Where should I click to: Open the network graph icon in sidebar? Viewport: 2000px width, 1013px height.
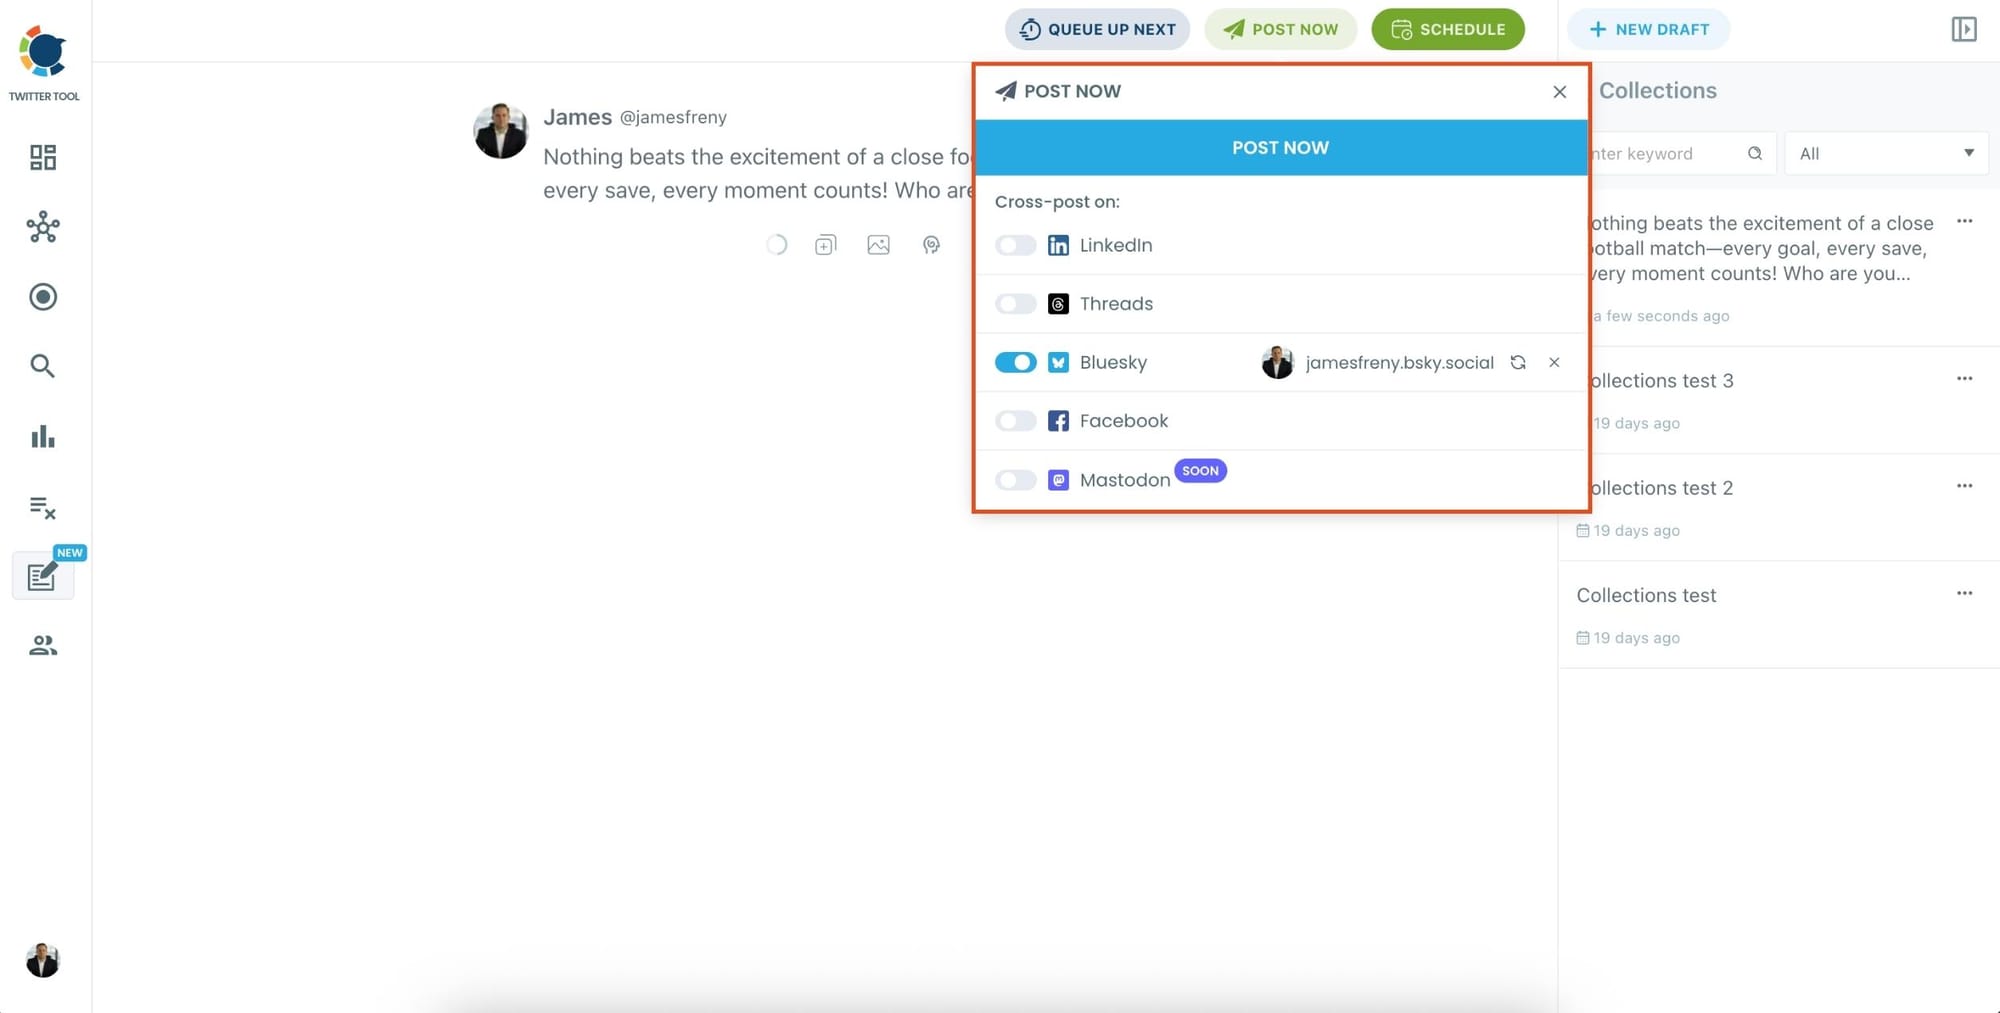pos(43,227)
